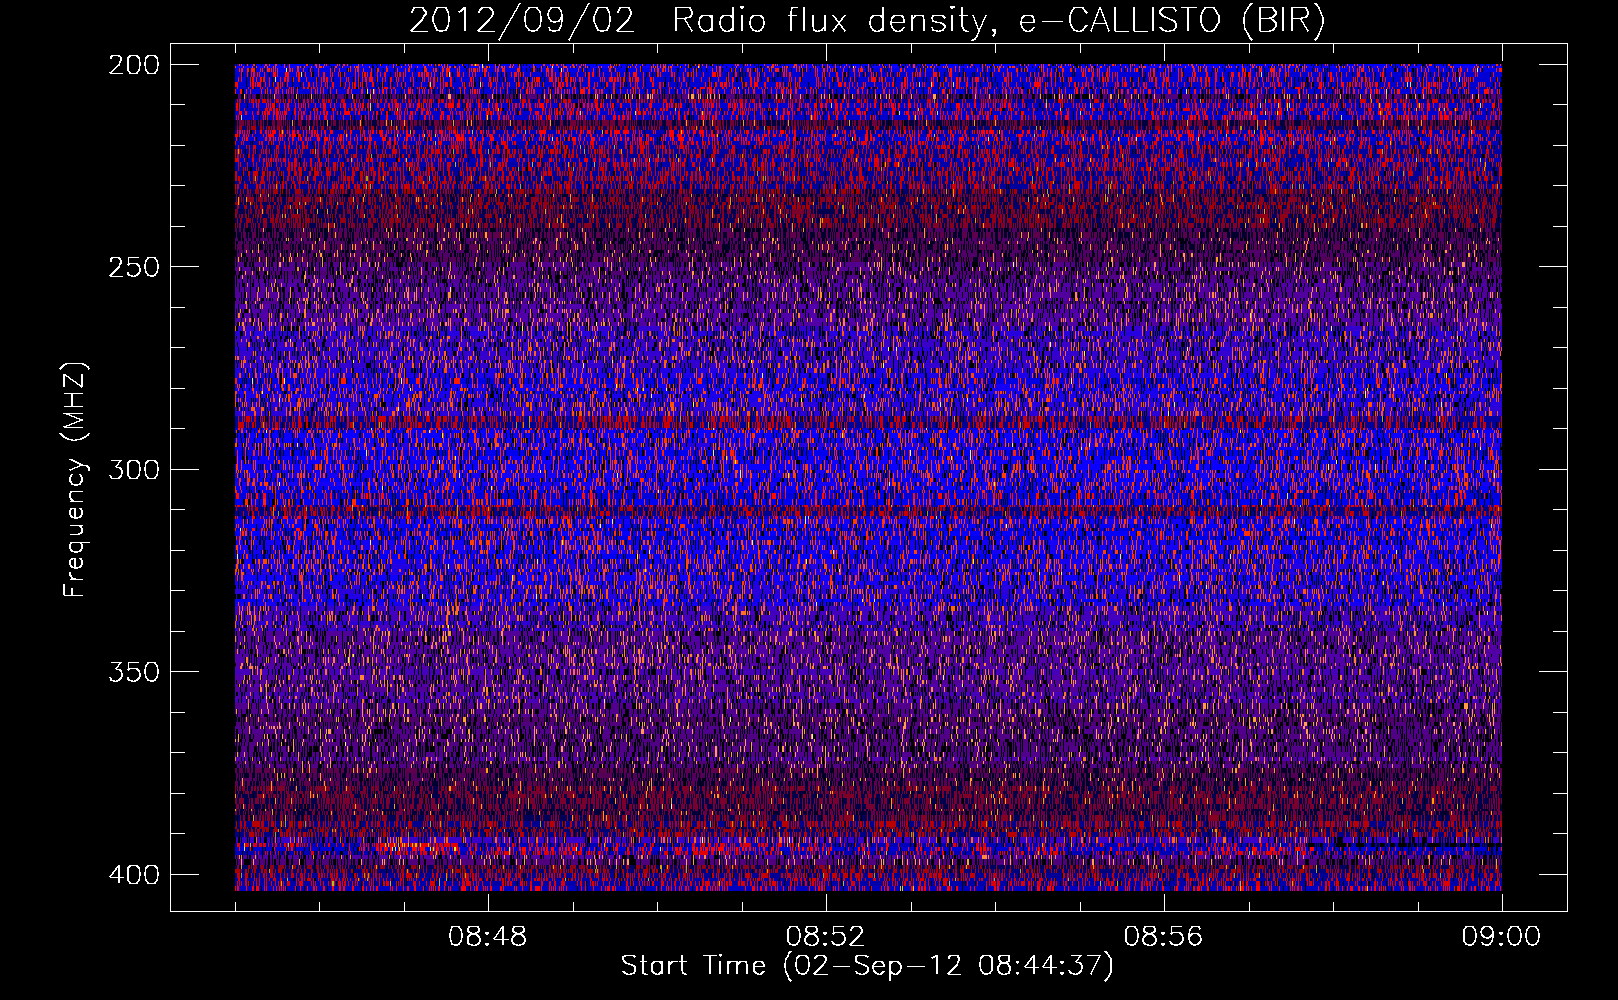The image size is (1618, 1000).
Task: Click the 350 frequency tick label
Action: pos(133,671)
